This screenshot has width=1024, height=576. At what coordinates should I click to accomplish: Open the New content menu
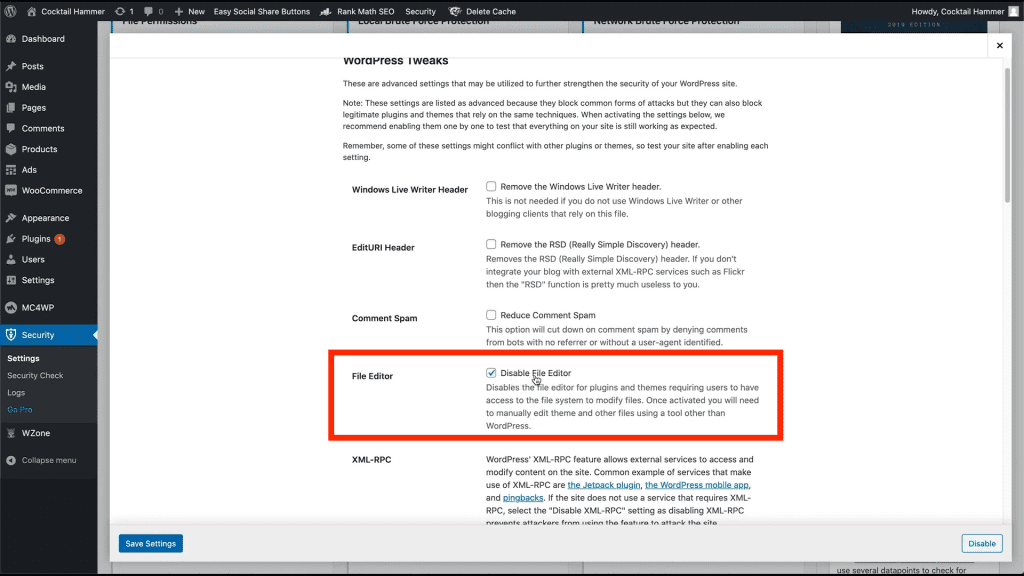pos(189,11)
